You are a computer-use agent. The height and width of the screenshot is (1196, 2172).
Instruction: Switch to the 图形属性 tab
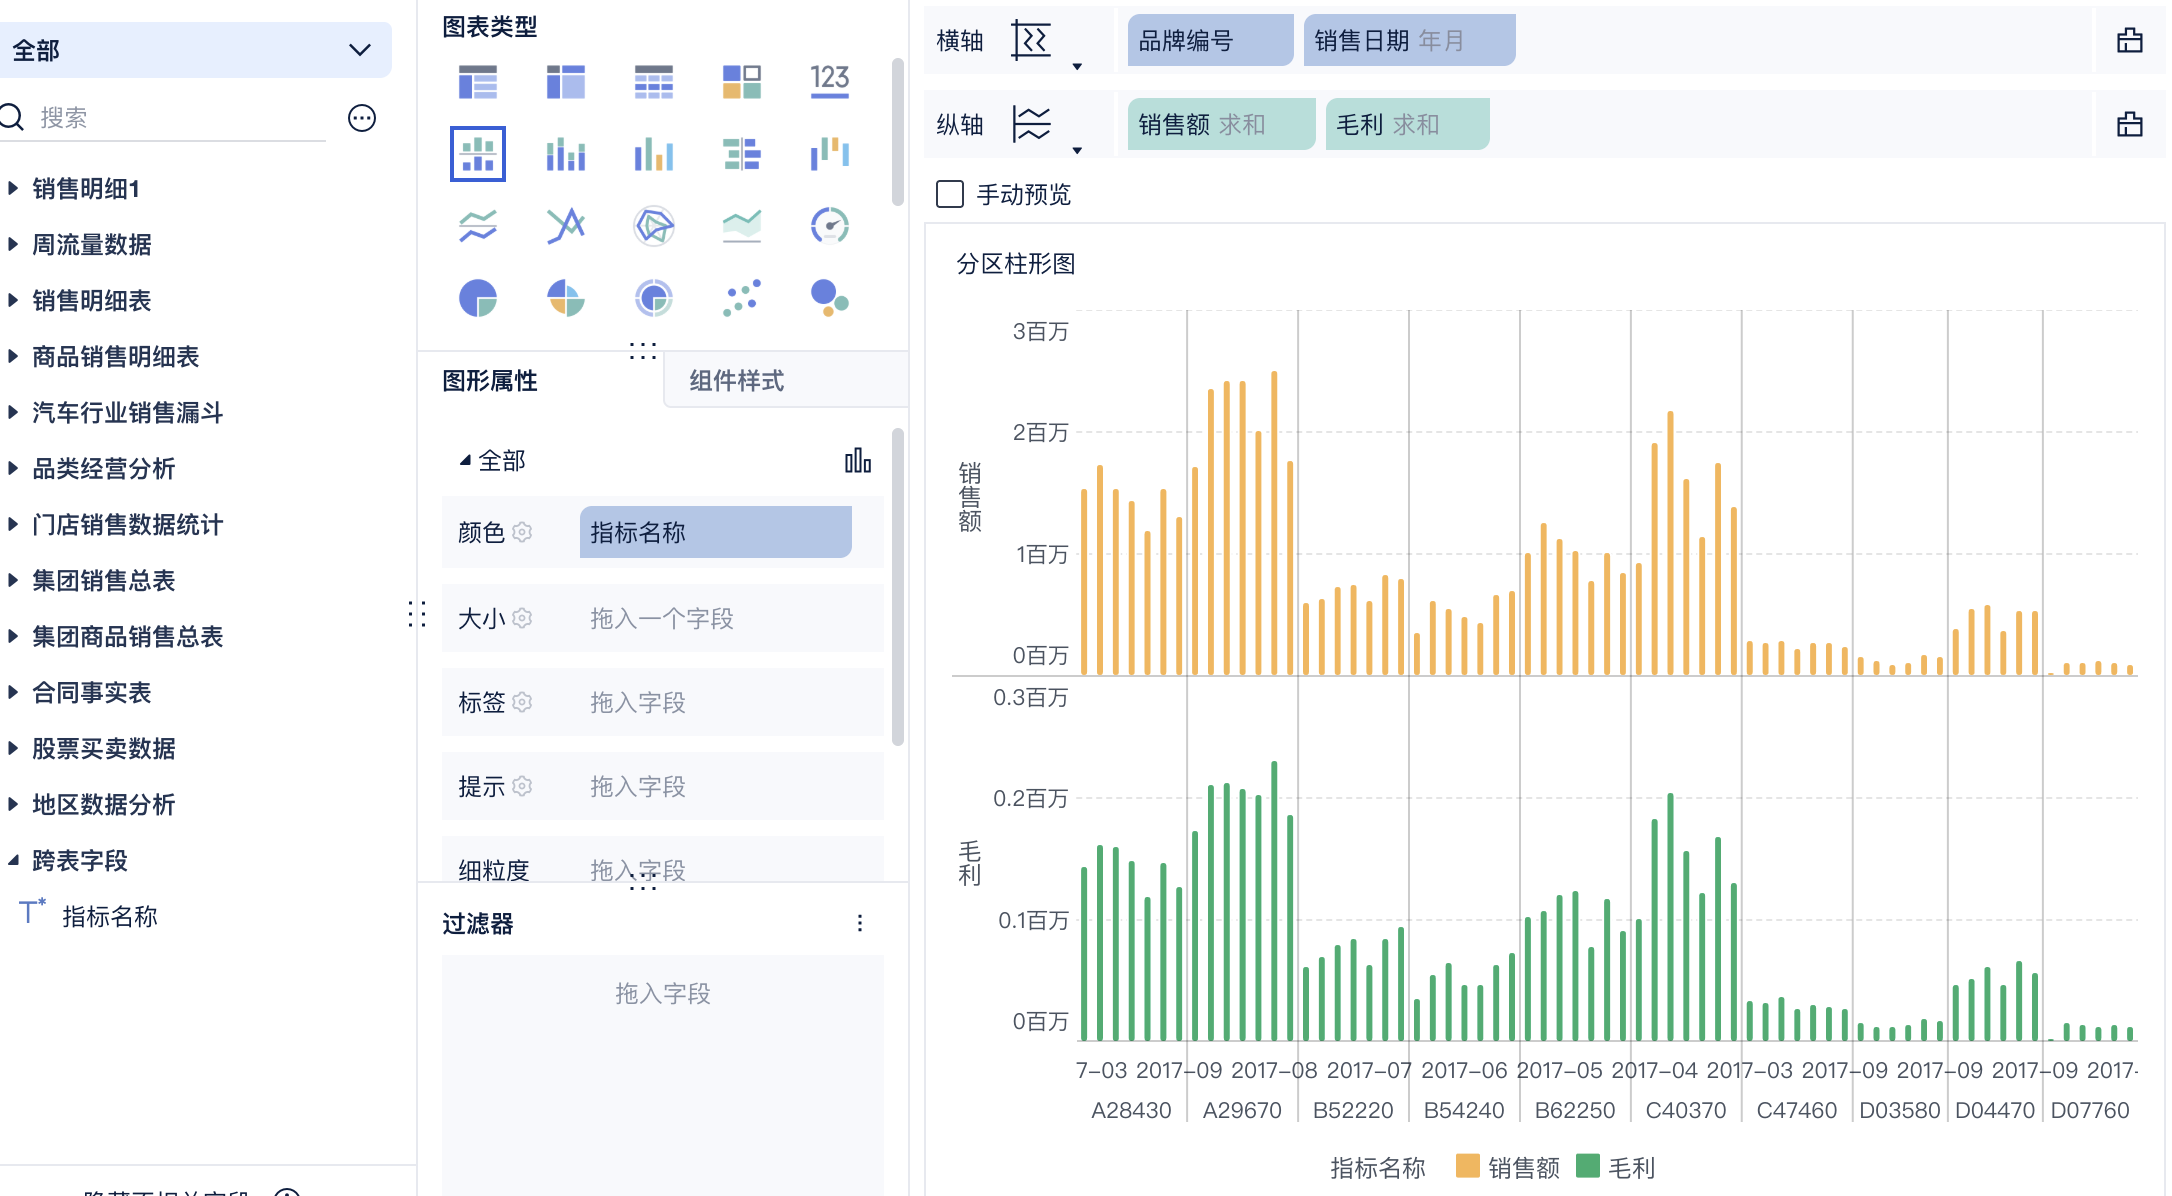(490, 381)
